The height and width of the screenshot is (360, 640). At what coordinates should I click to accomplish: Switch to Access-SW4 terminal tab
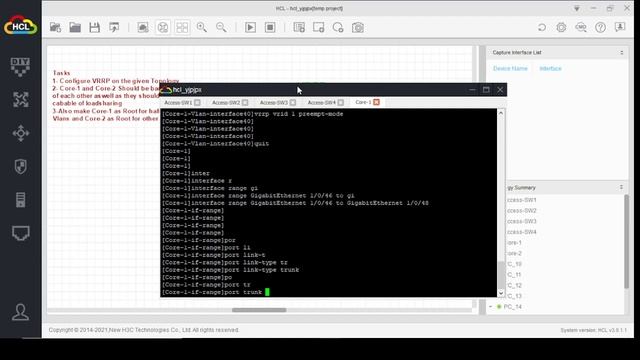(322, 102)
